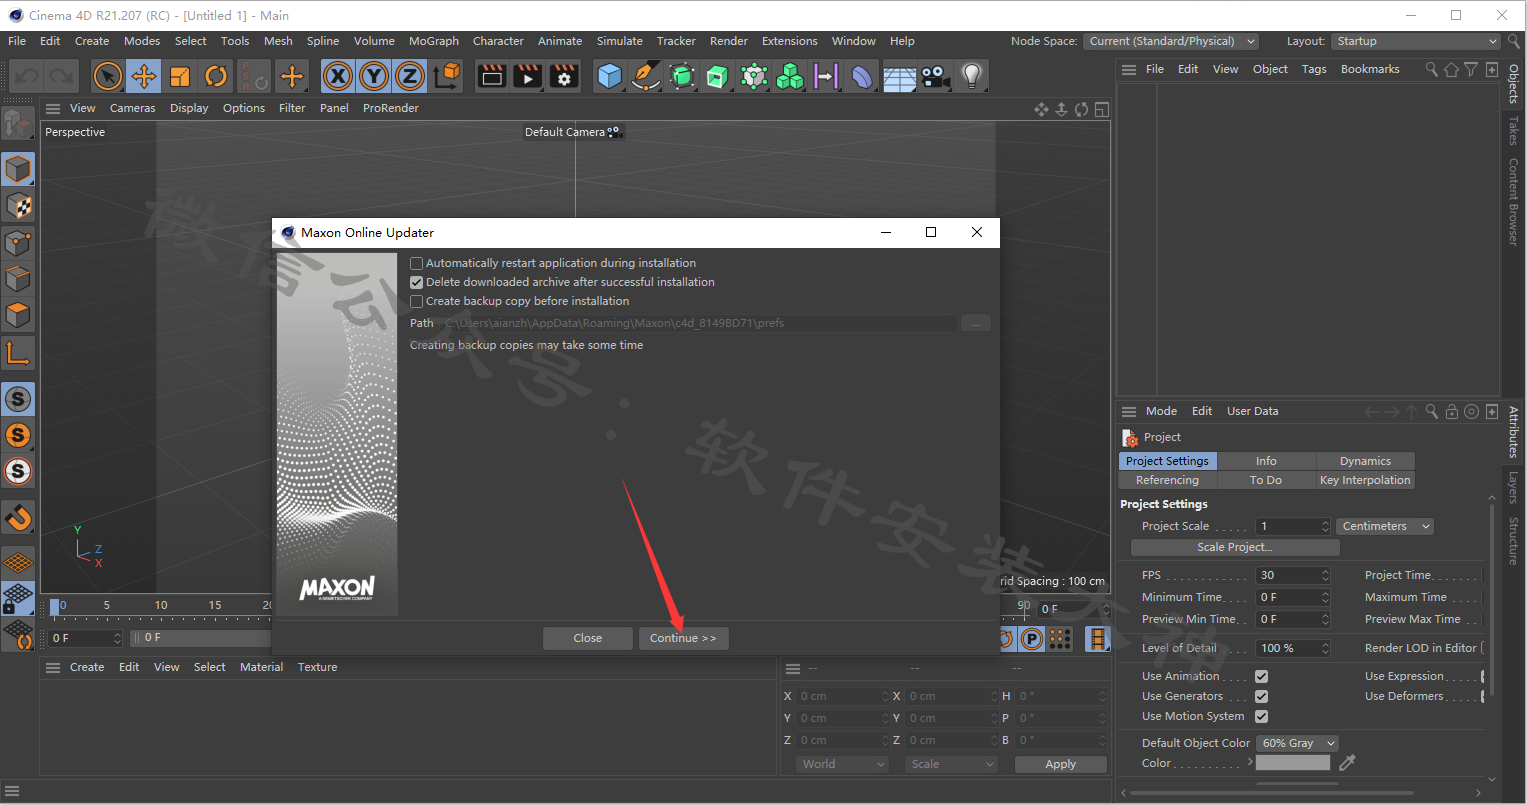
Task: Toggle Use Motion System checkbox
Action: [1261, 716]
